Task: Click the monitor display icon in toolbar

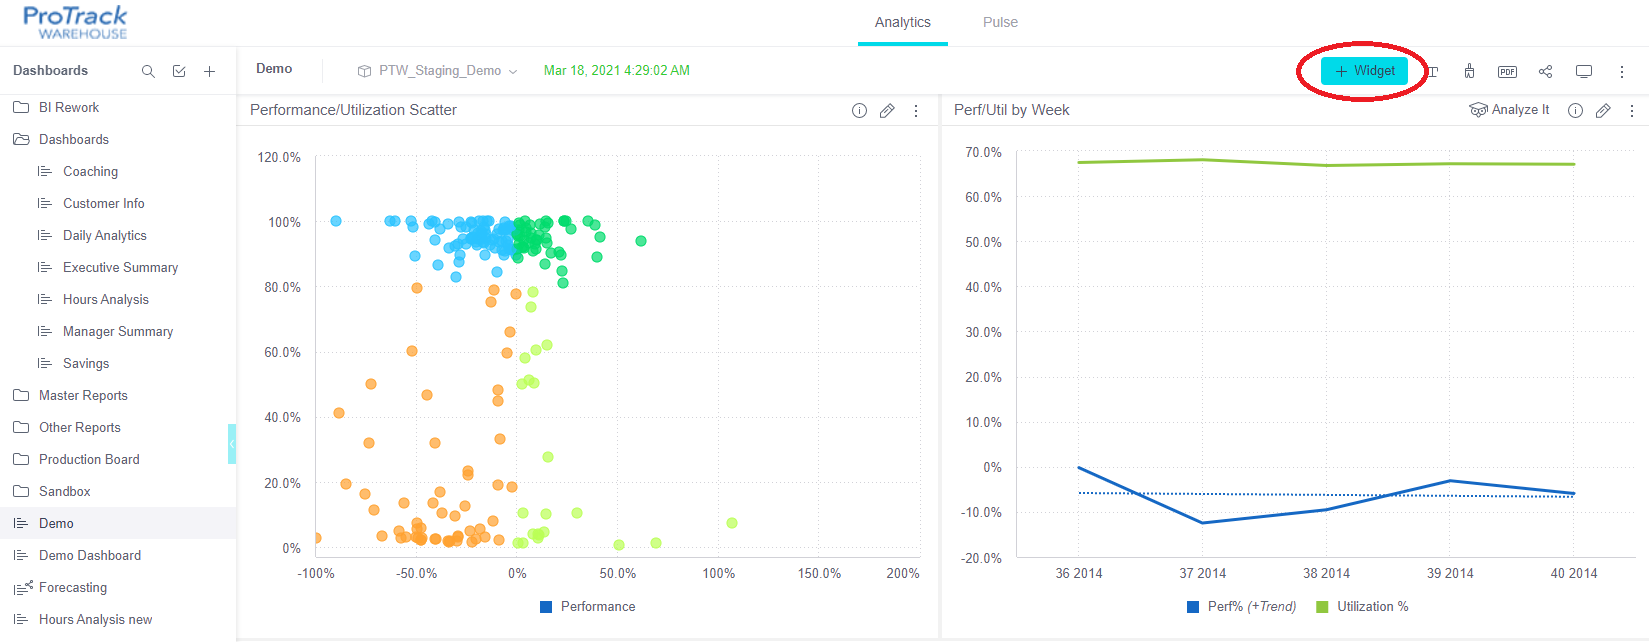Action: [1584, 71]
